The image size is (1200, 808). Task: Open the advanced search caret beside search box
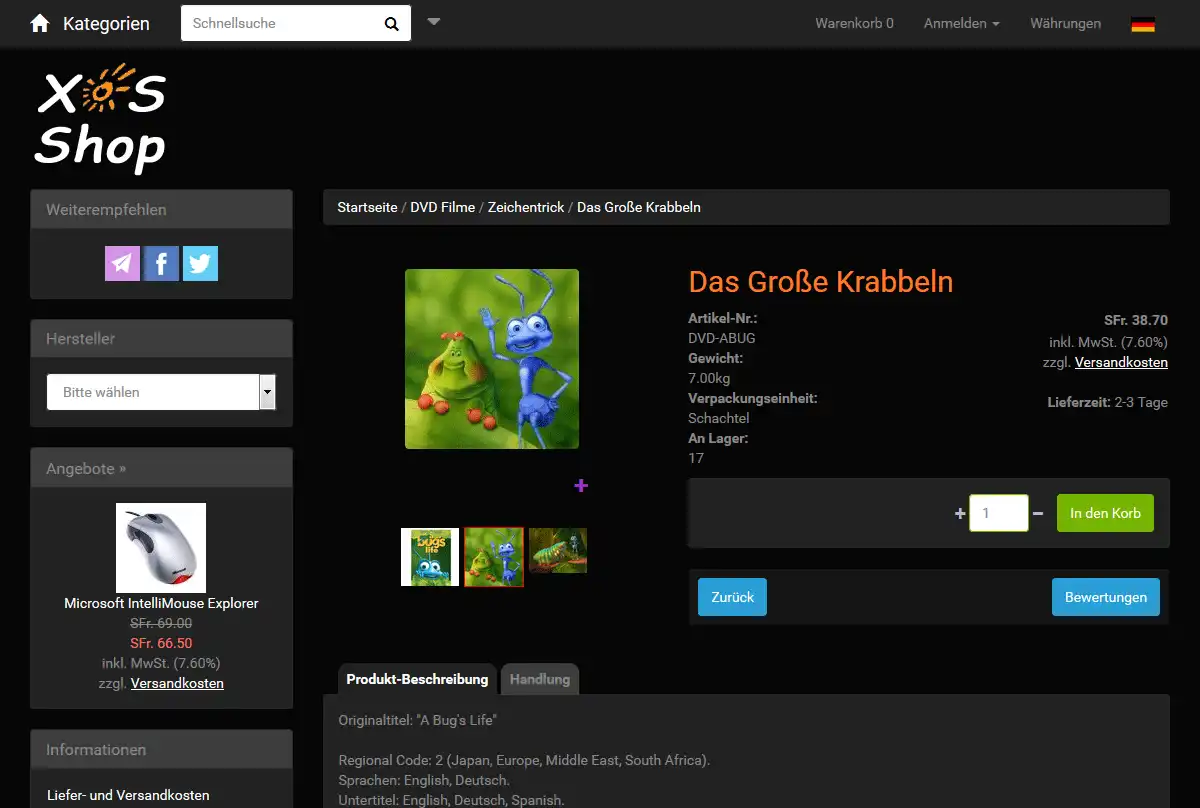pos(433,21)
